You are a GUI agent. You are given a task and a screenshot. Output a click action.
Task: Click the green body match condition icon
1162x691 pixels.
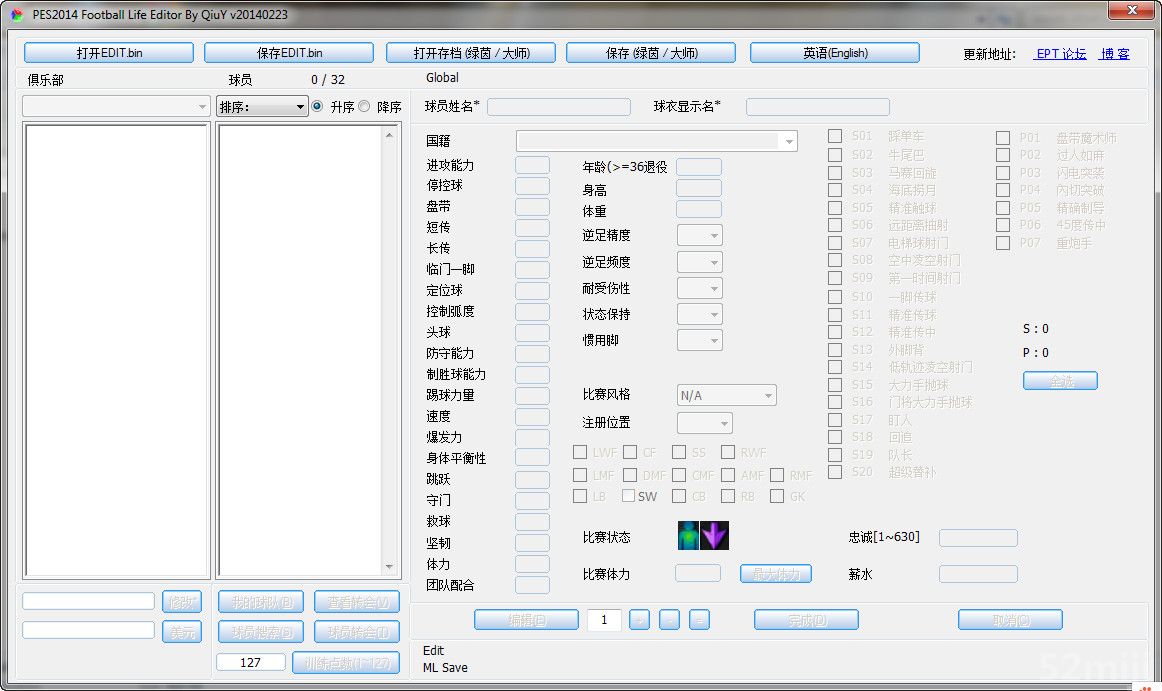pos(690,536)
